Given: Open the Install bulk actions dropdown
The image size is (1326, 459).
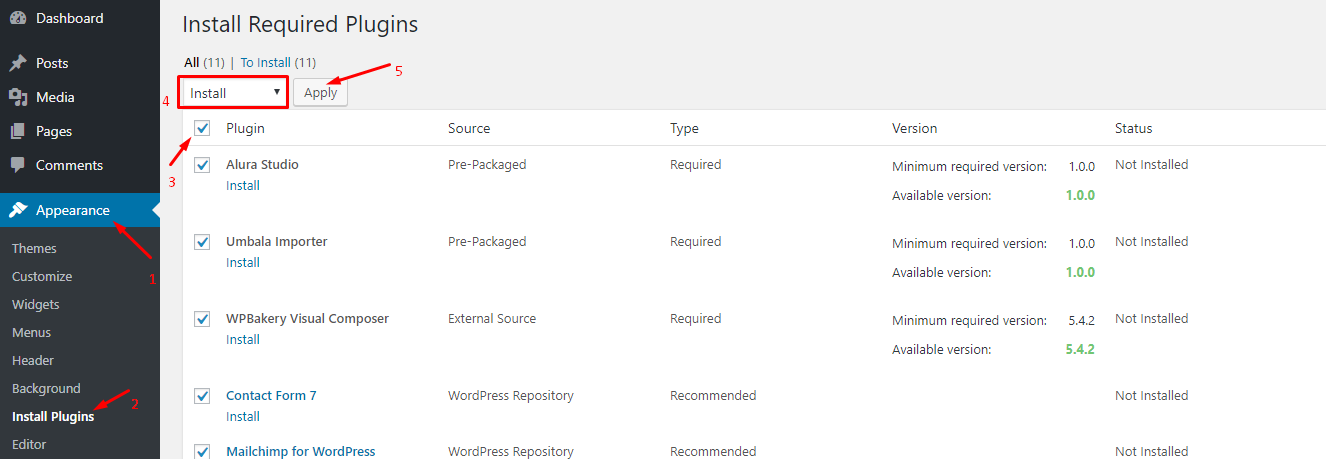Looking at the screenshot, I should (235, 93).
